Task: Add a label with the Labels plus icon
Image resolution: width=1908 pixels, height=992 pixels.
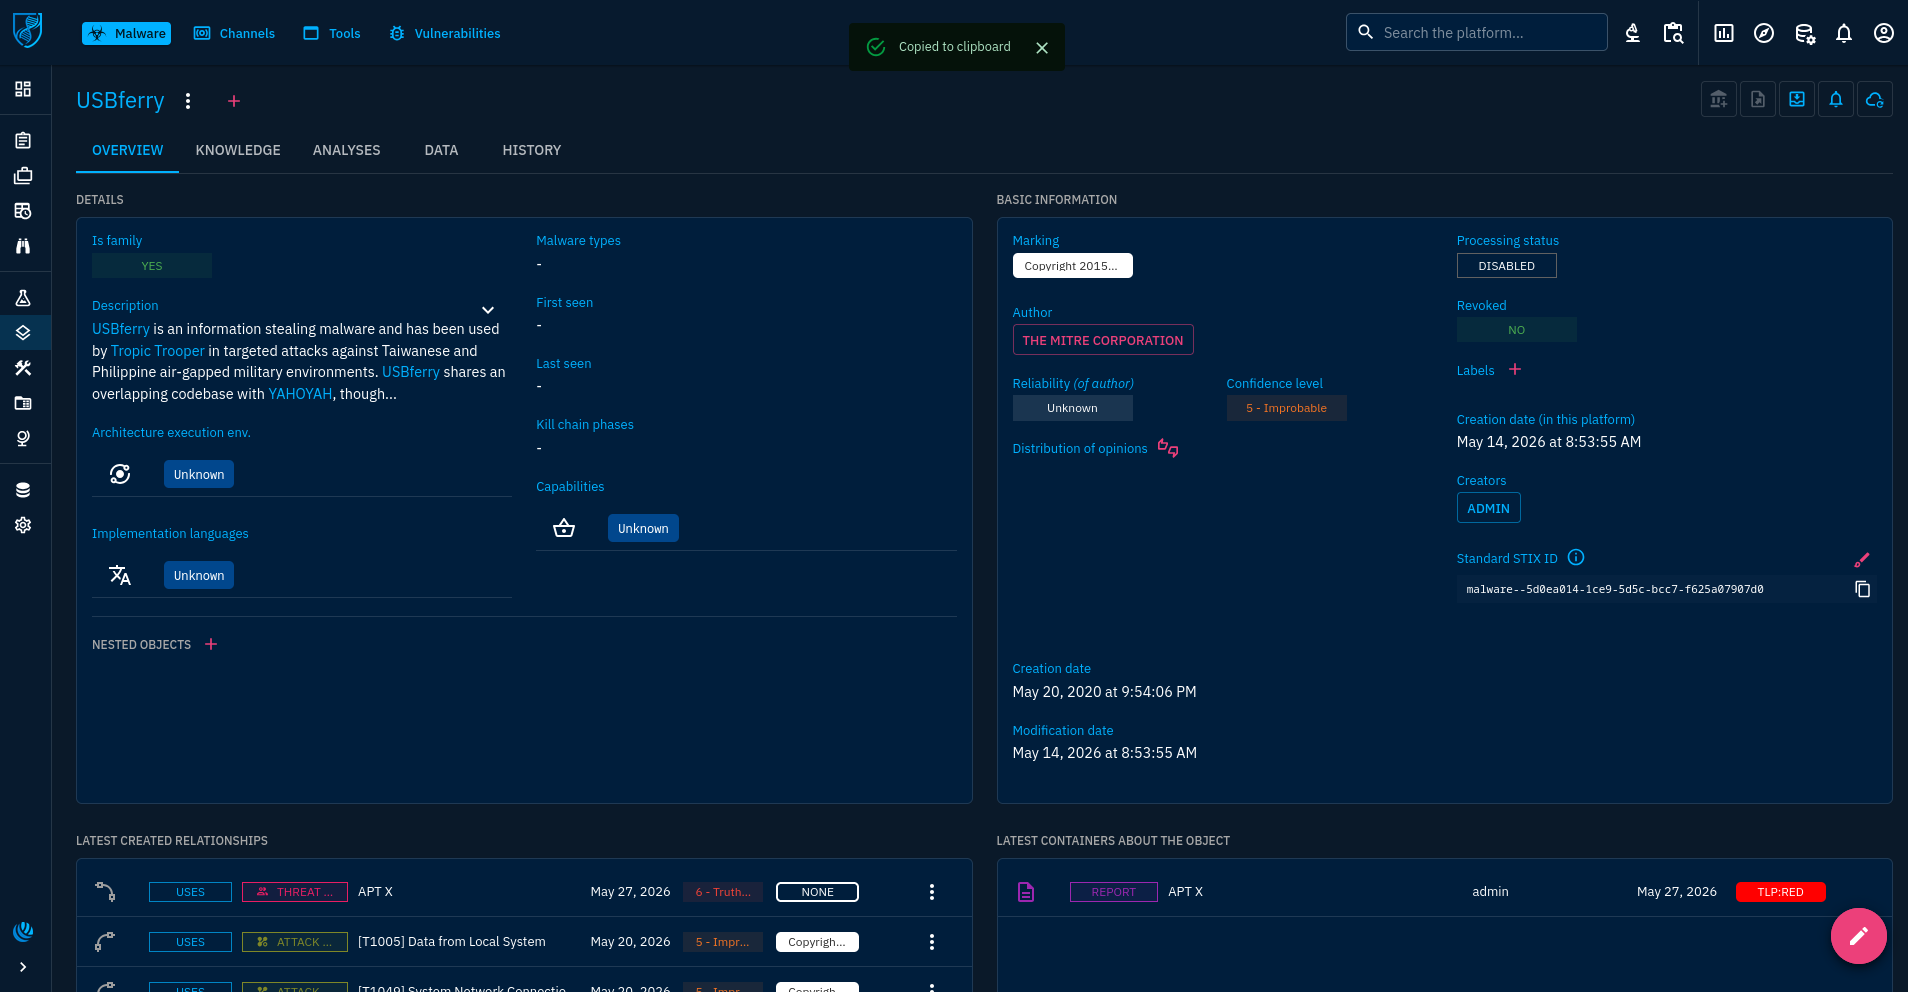Action: 1515,370
